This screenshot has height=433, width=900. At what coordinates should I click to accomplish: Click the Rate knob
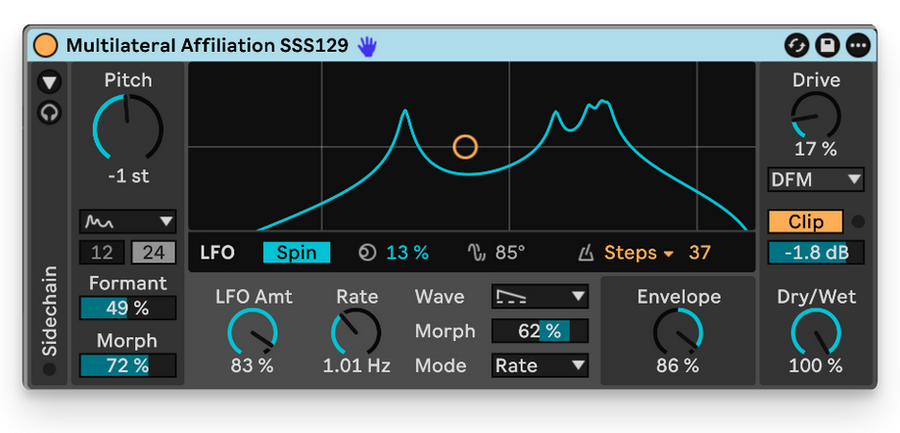tap(356, 333)
